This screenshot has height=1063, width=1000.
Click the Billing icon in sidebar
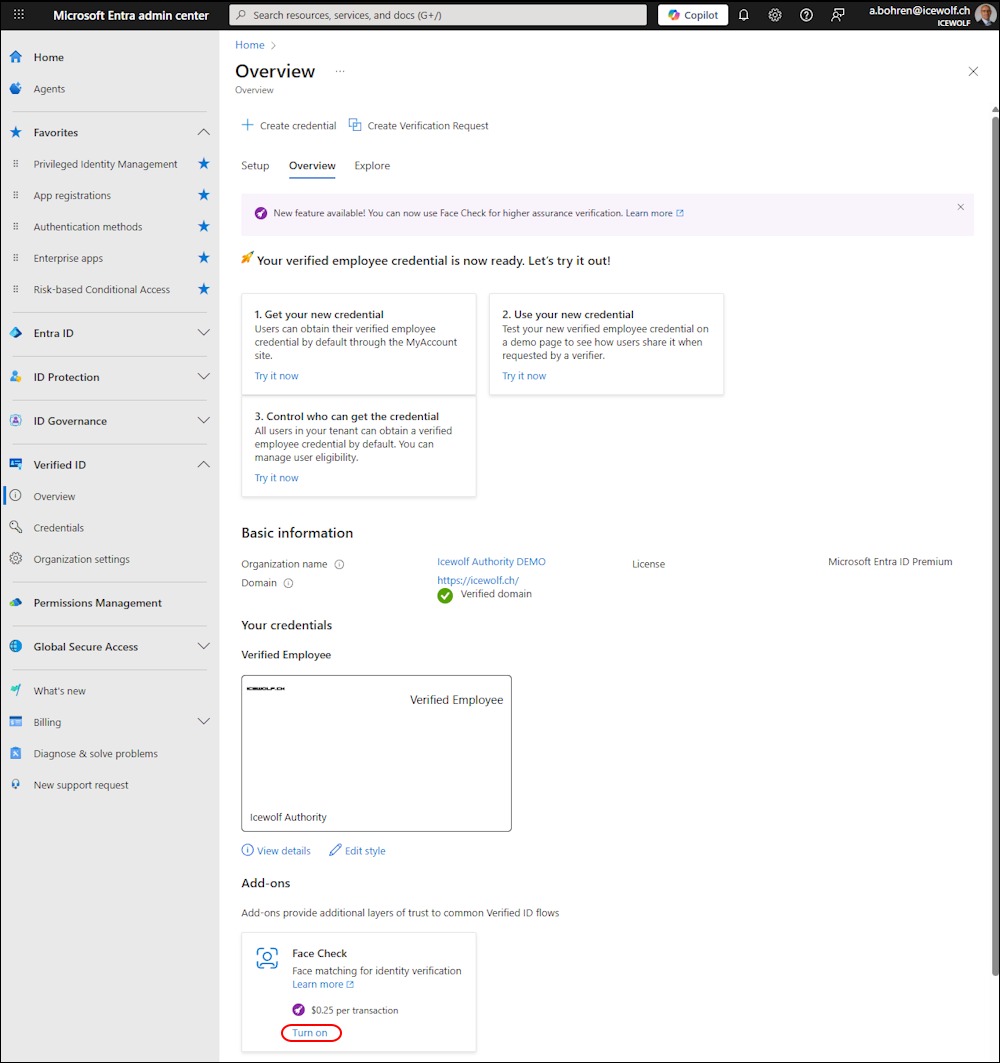click(16, 721)
